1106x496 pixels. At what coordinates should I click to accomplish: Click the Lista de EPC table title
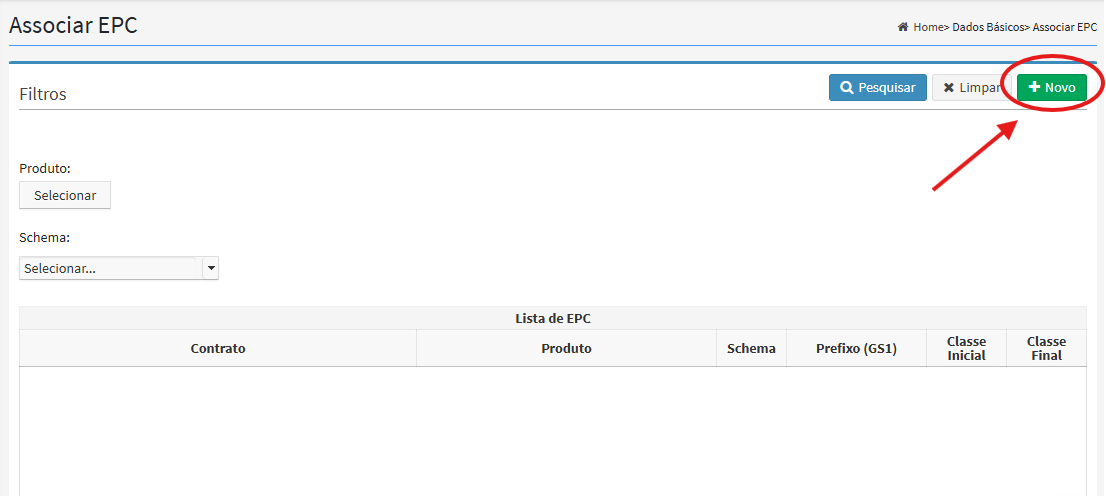(x=552, y=318)
